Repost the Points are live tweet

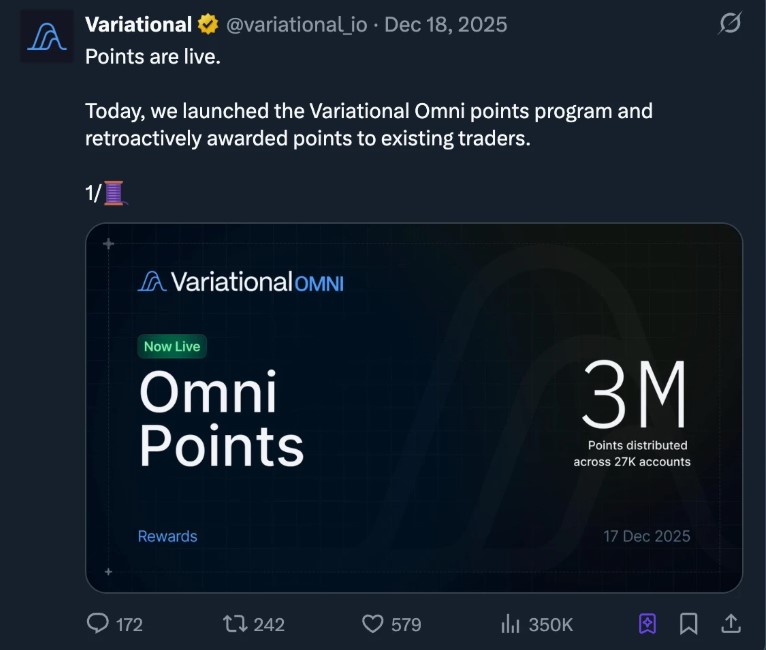tap(233, 624)
